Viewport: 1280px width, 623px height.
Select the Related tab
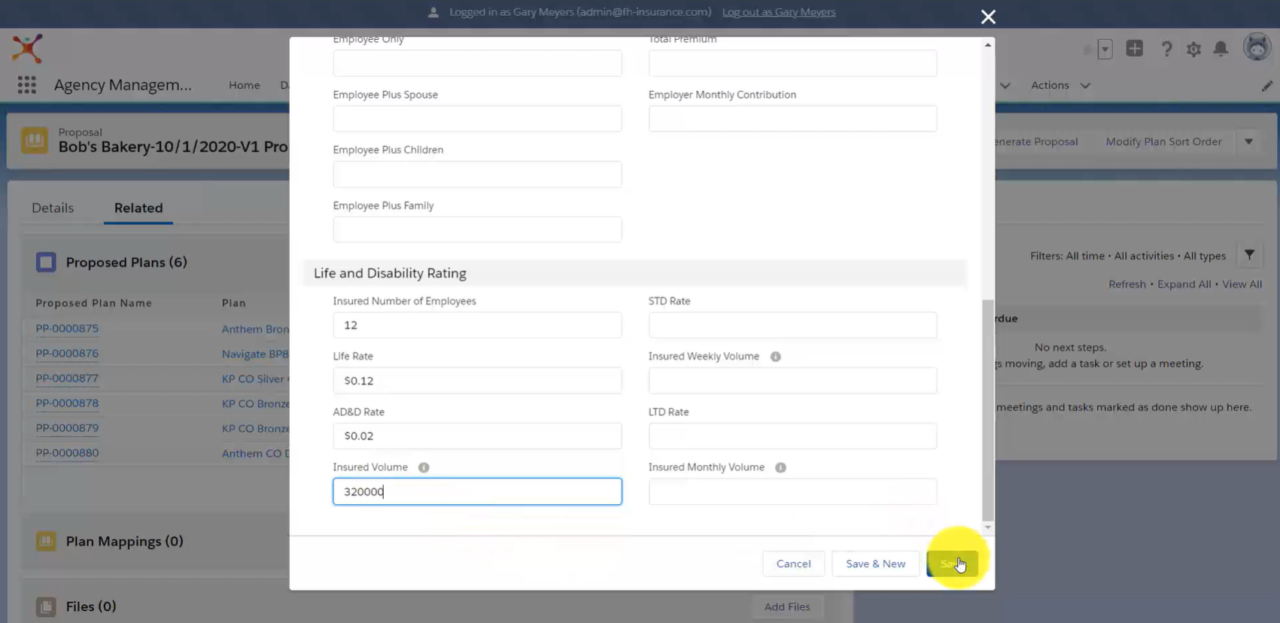(138, 207)
